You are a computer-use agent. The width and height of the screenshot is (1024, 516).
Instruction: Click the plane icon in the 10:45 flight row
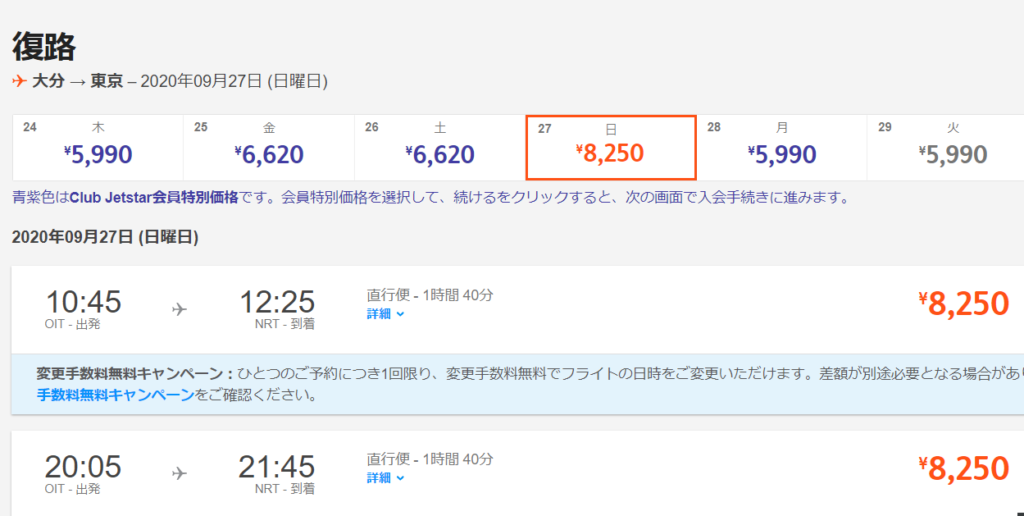tap(179, 309)
